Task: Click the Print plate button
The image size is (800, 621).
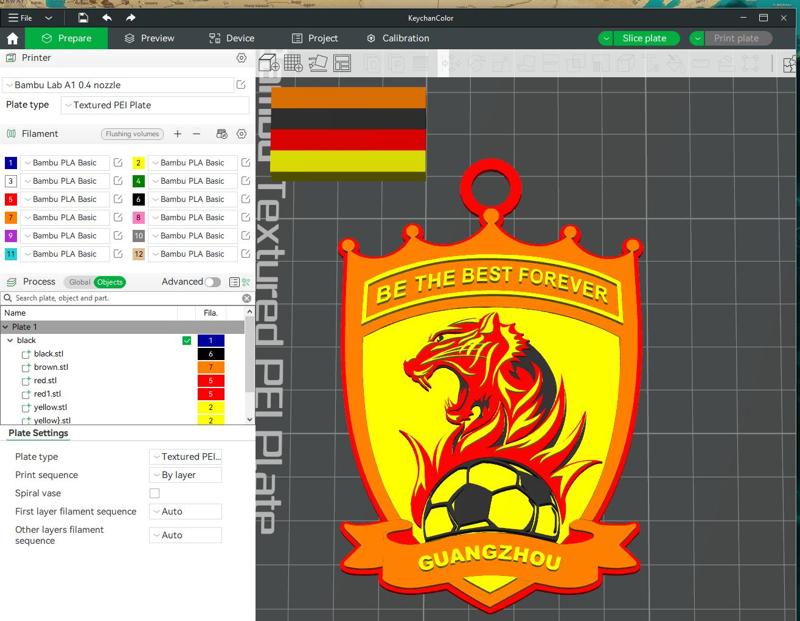Action: 738,38
